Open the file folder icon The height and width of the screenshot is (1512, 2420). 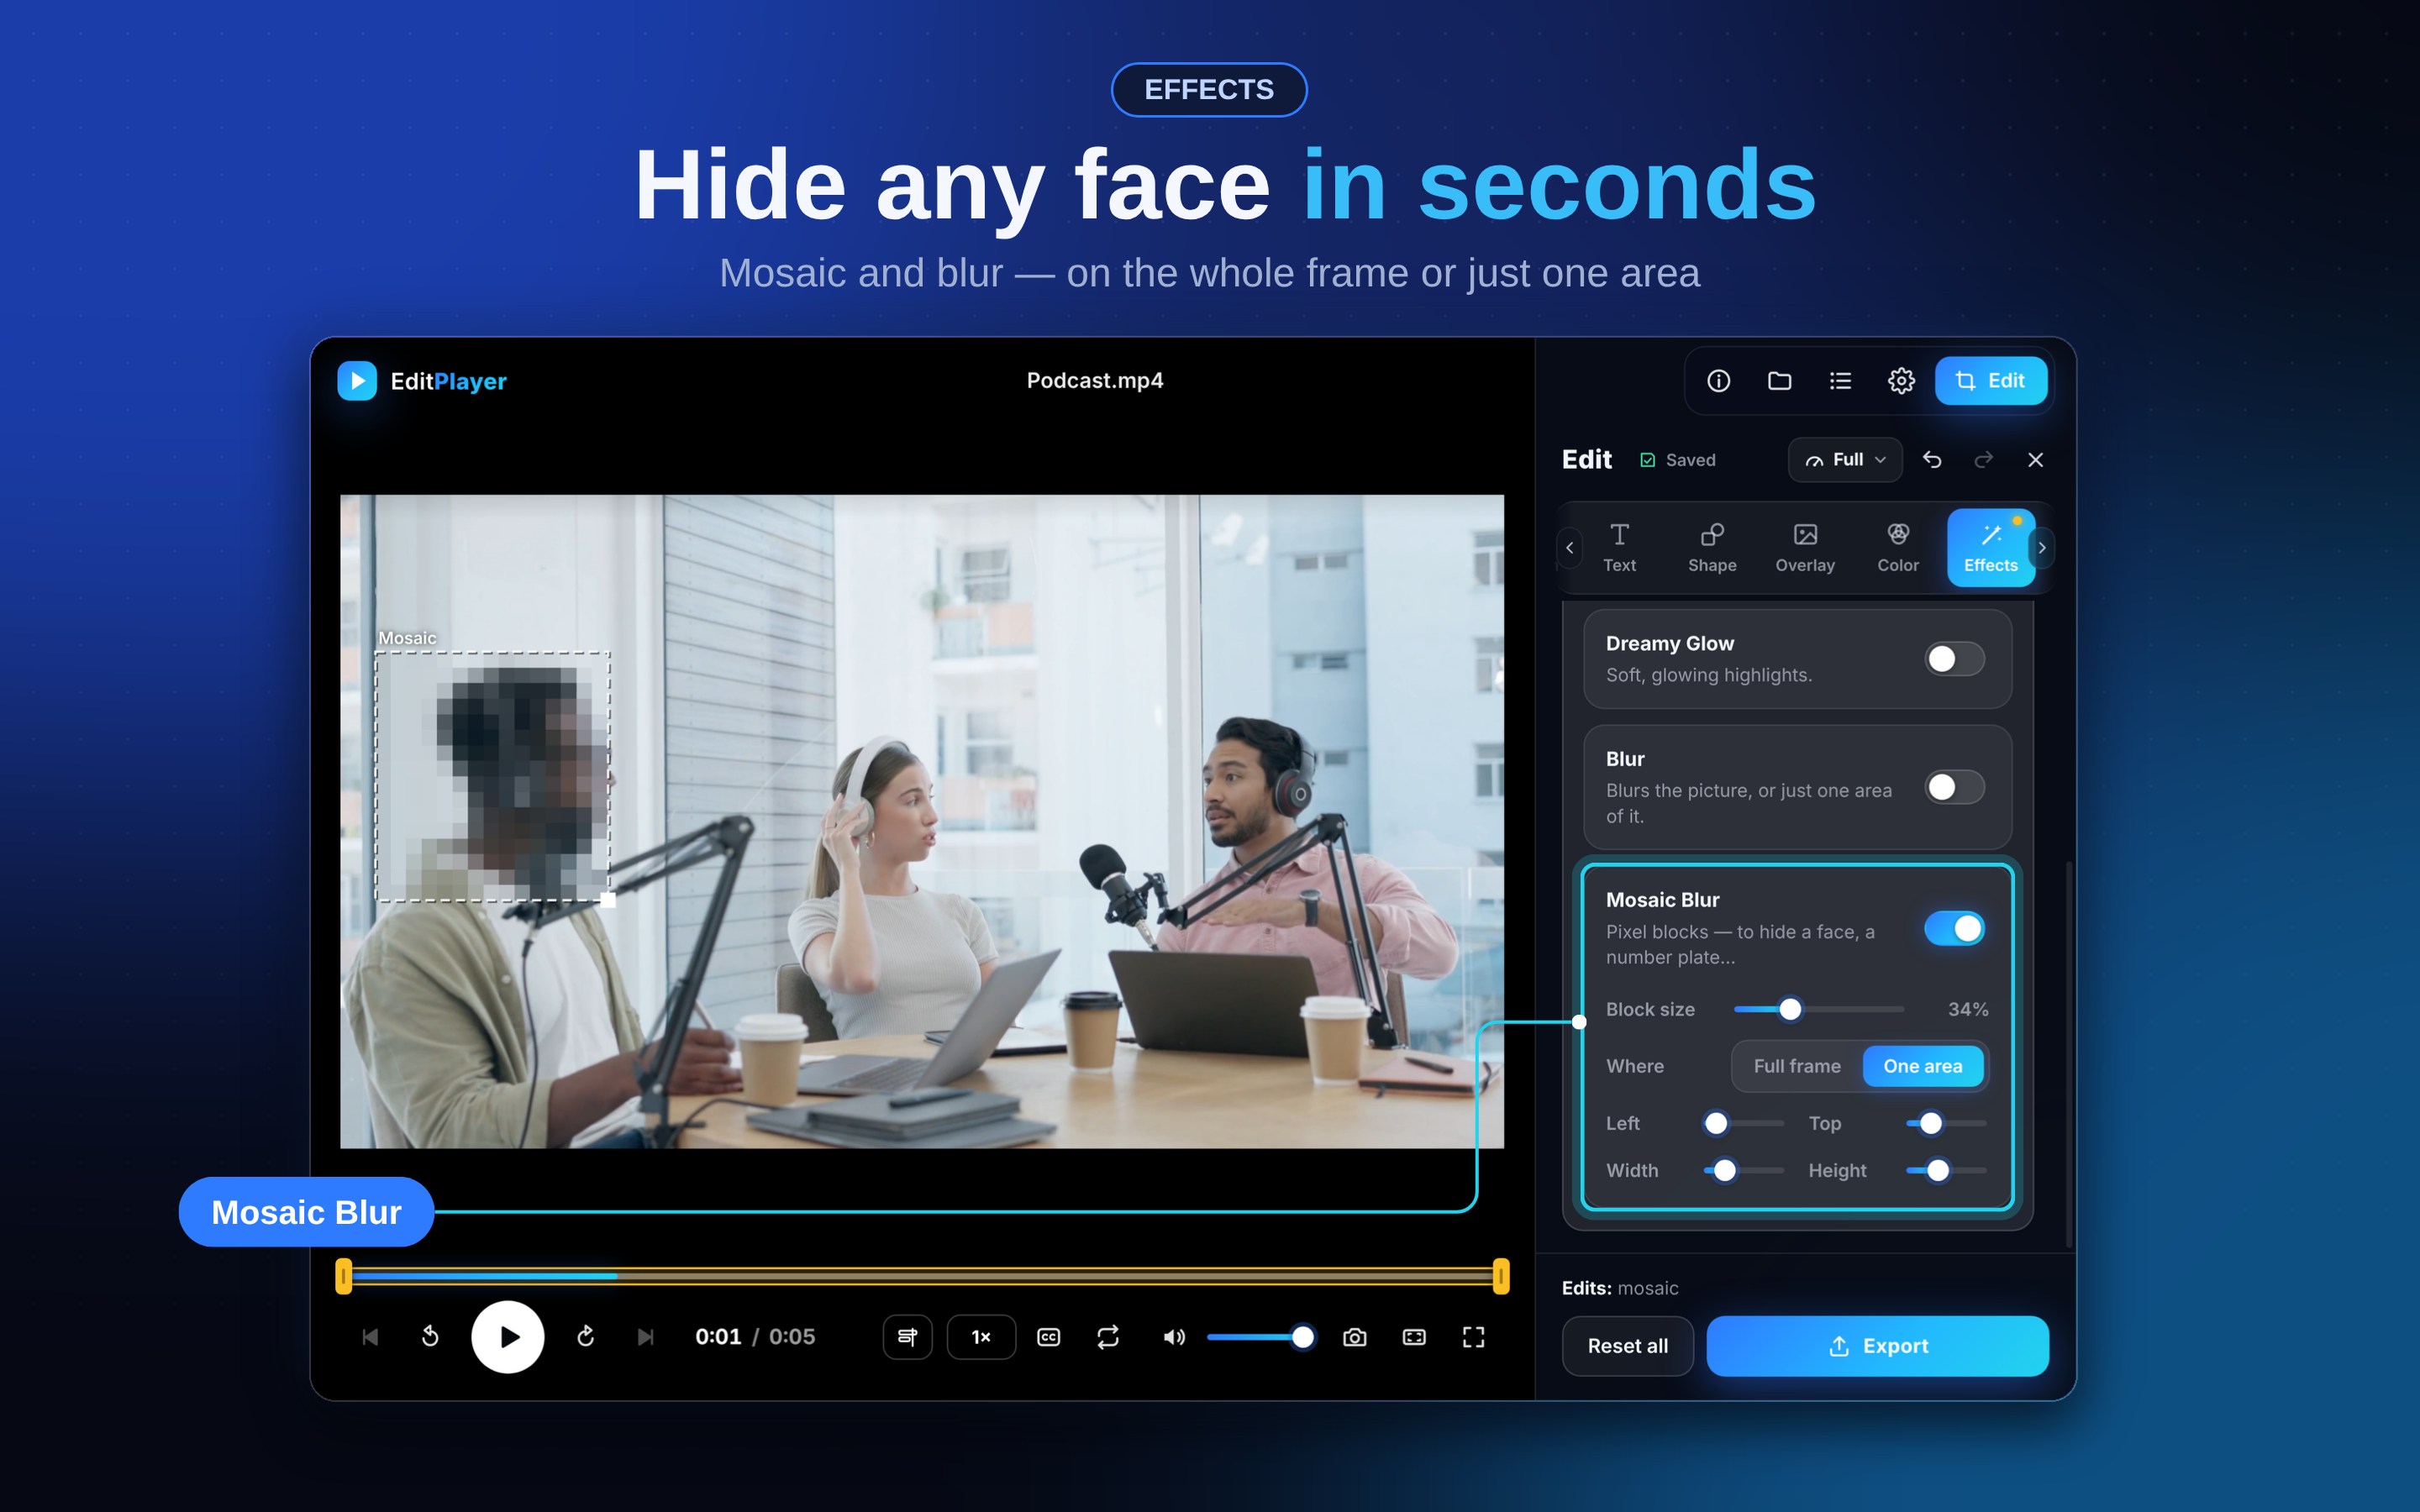point(1779,381)
